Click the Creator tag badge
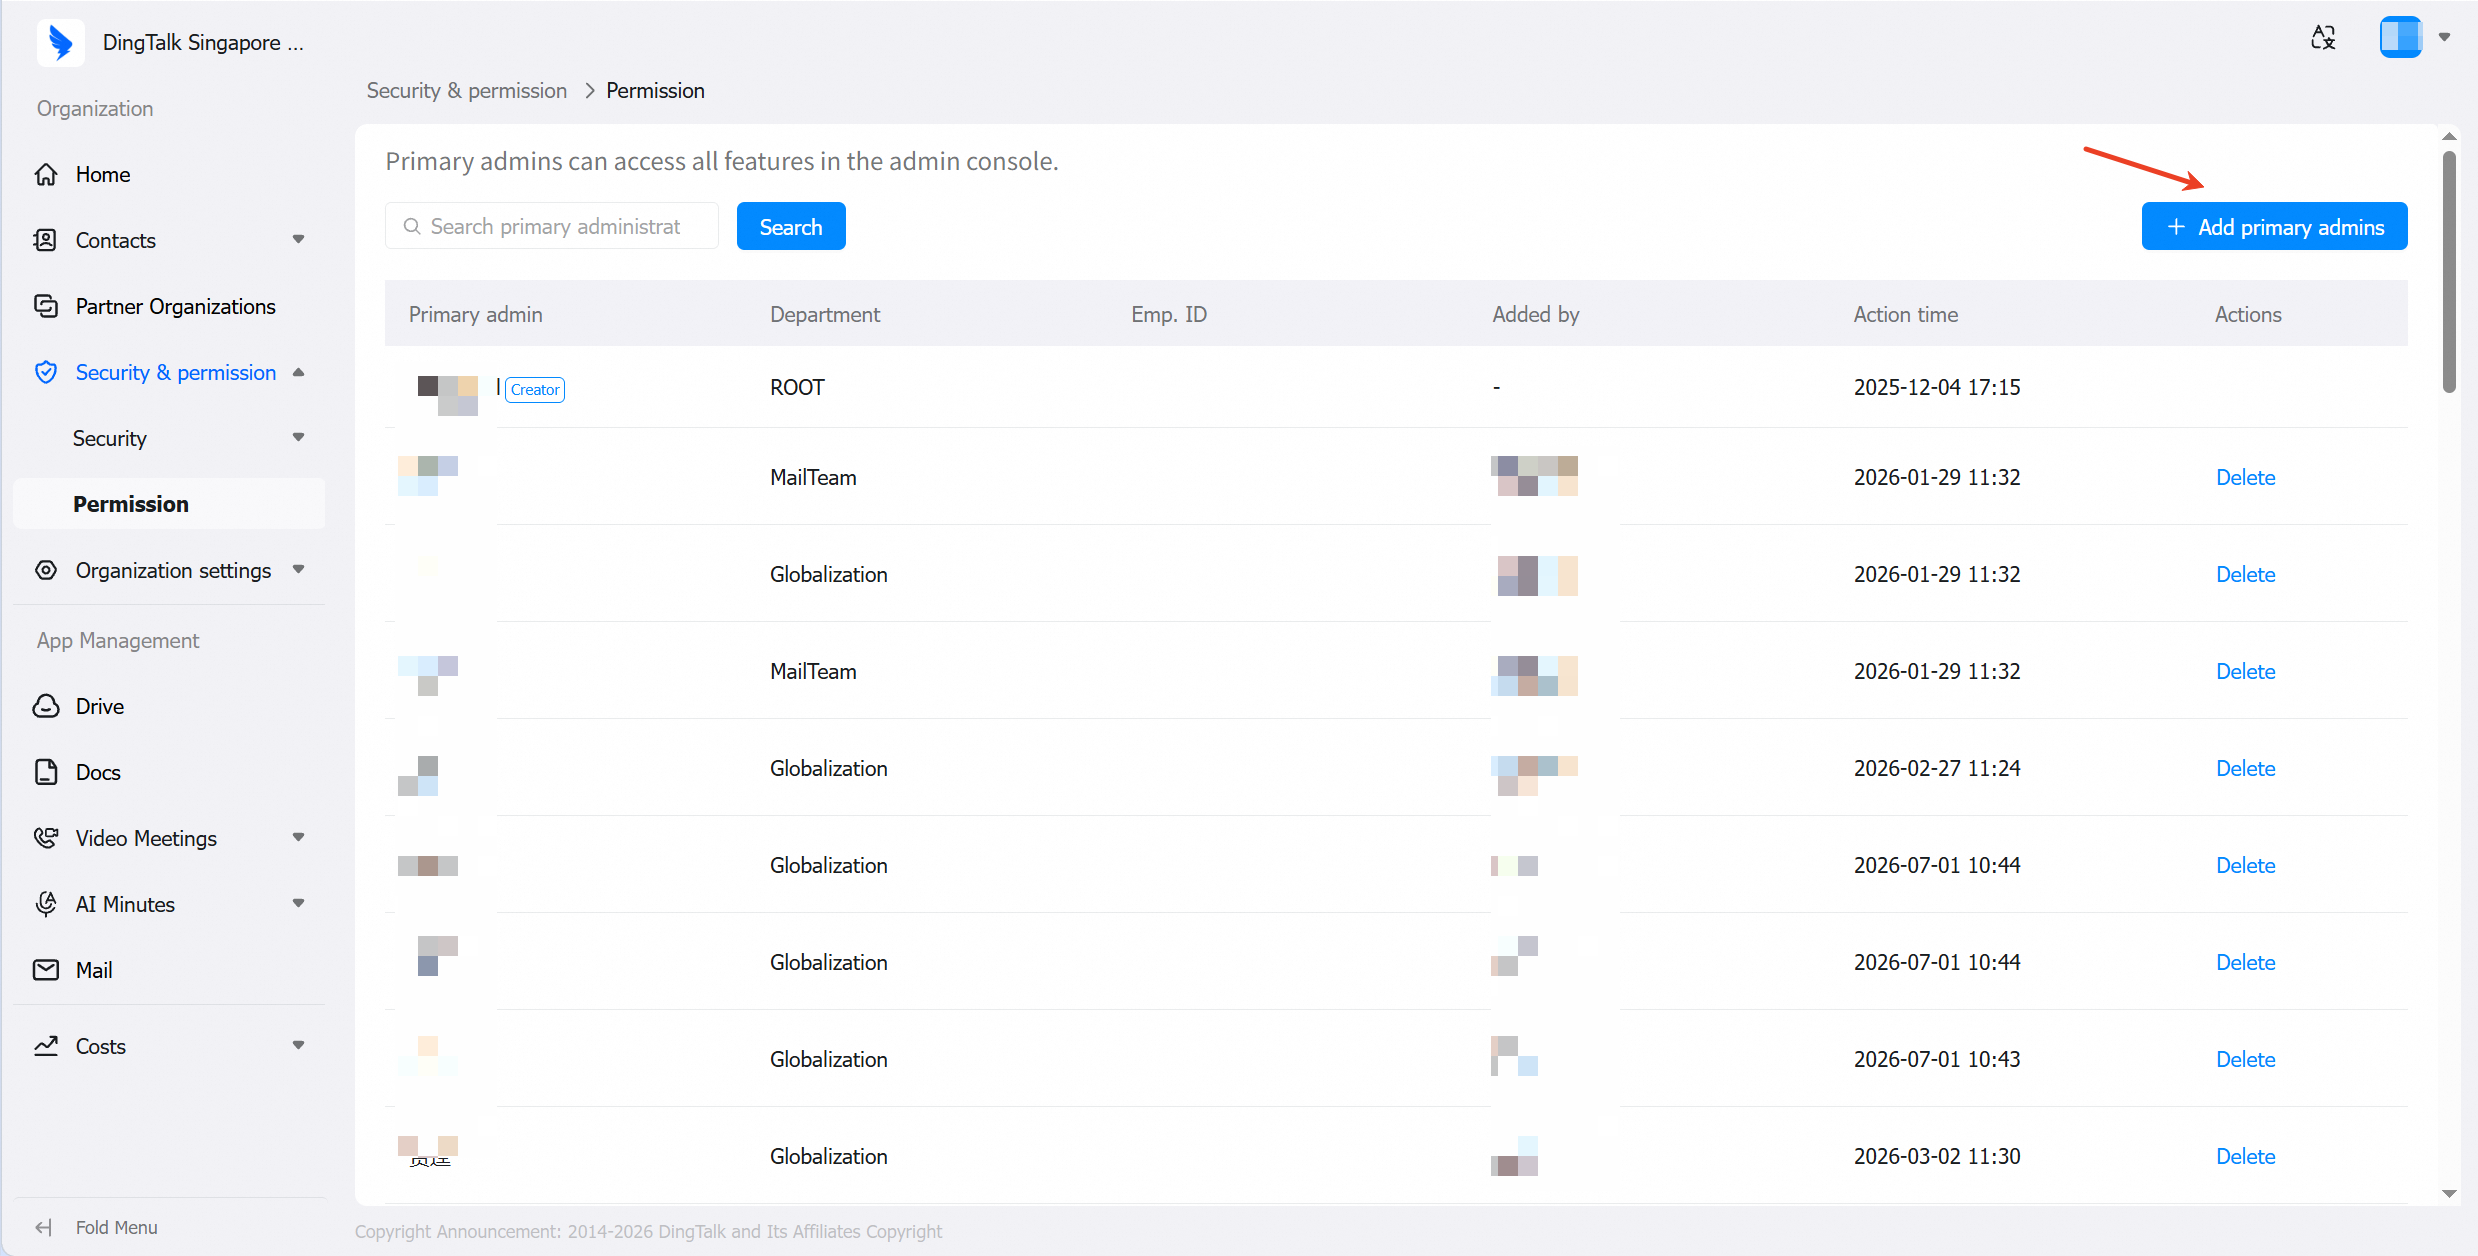The image size is (2478, 1256). pyautogui.click(x=535, y=390)
